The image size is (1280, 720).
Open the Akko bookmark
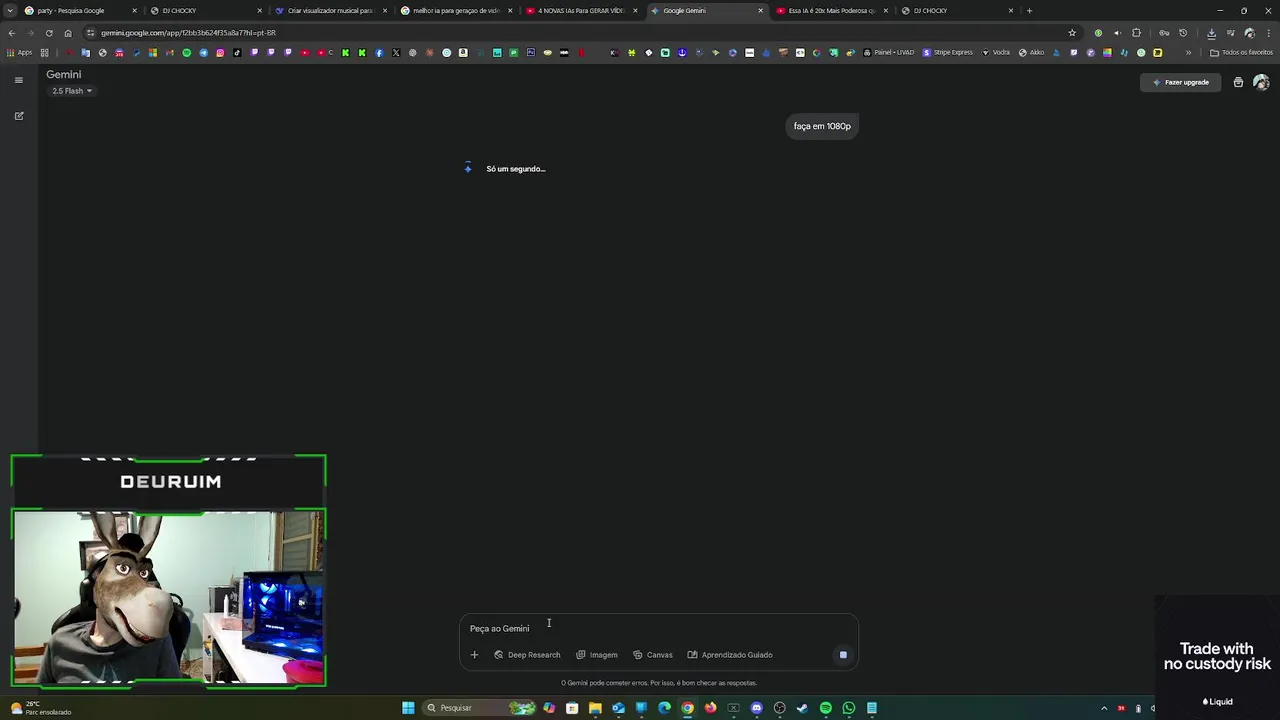tap(1031, 52)
